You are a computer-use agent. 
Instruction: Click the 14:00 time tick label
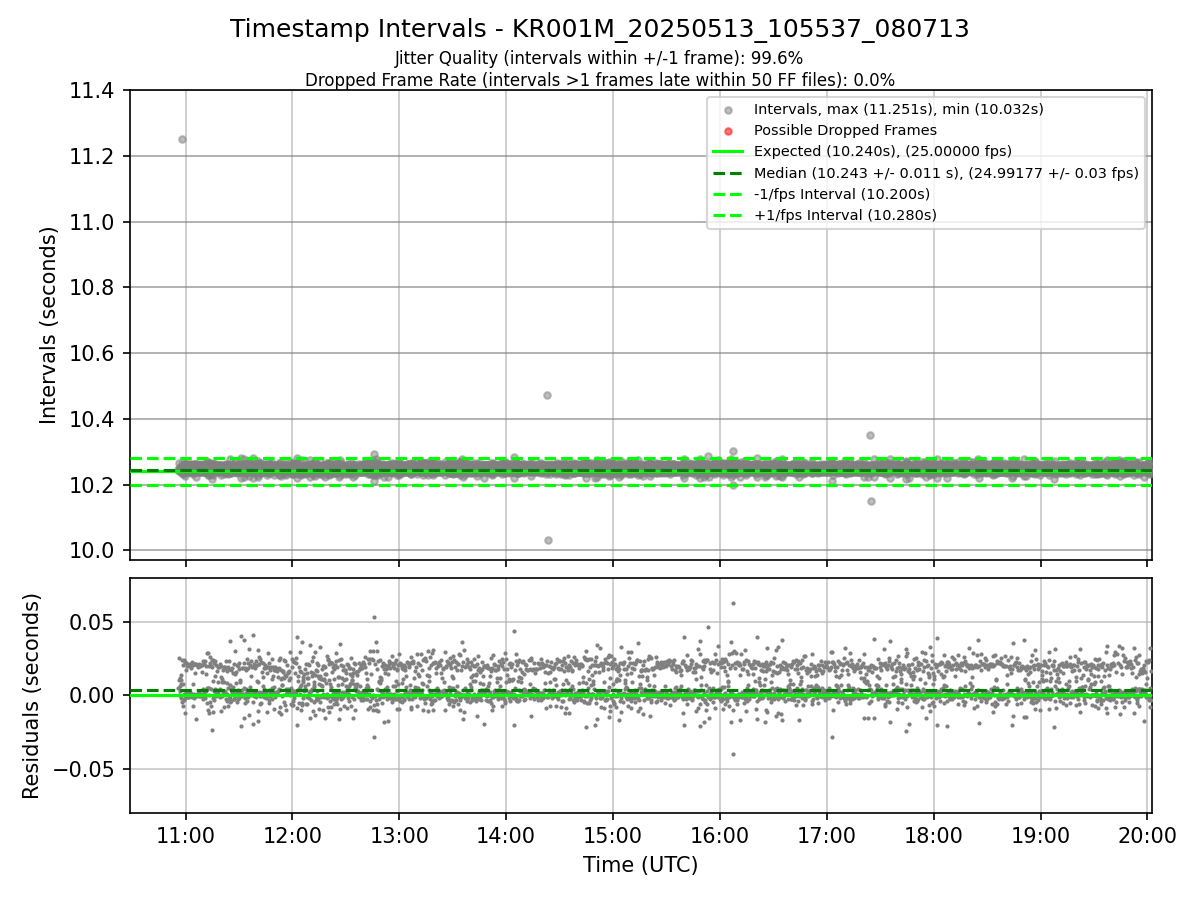click(x=506, y=835)
